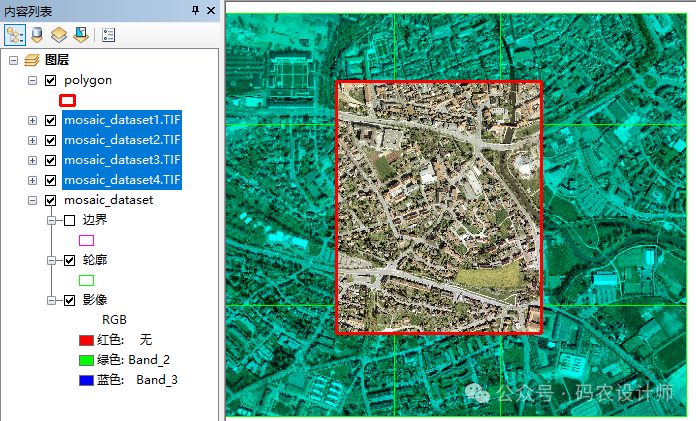Hide the mosaic_dataset2.TIF layer
Image resolution: width=696 pixels, height=421 pixels.
50,140
